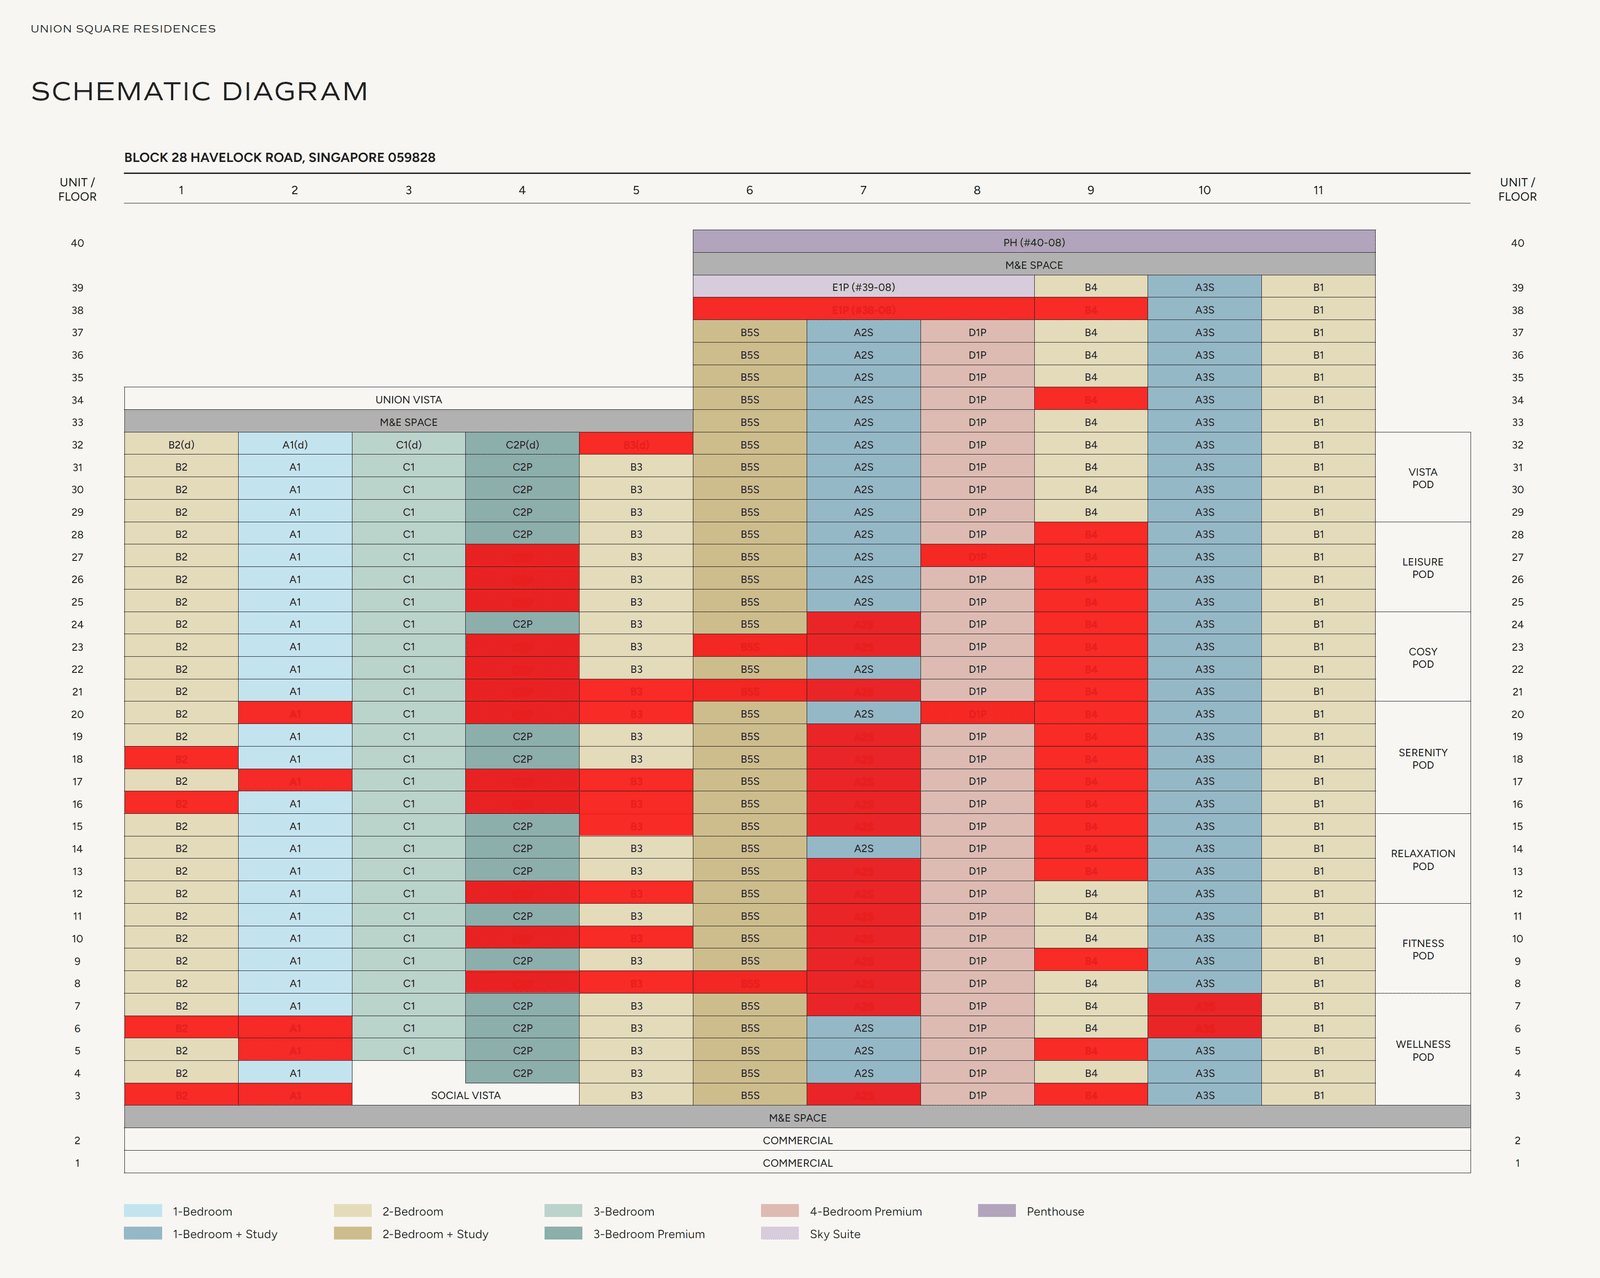The image size is (1600, 1278).
Task: Click the Sky Suite legend swatch
Action: click(780, 1234)
